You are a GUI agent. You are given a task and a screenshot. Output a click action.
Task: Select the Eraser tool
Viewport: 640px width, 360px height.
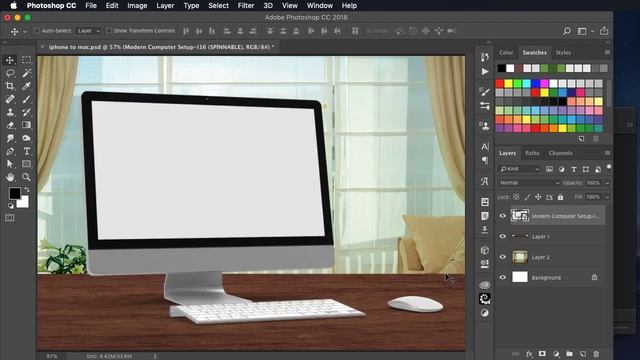click(10, 125)
